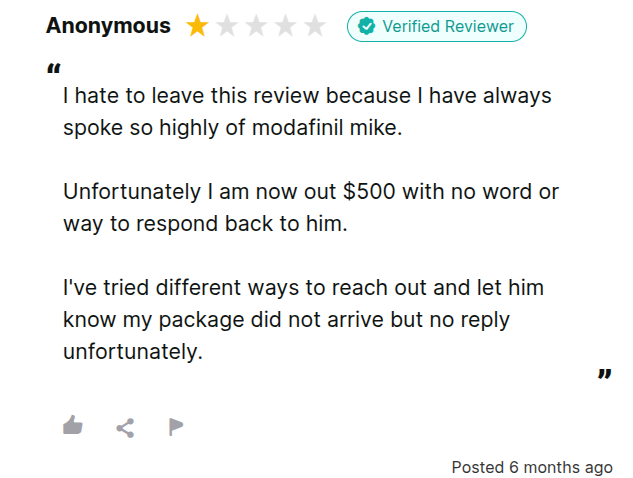Click the Verified Reviewer badge label
Viewport: 633px width, 478px height.
(x=448, y=27)
